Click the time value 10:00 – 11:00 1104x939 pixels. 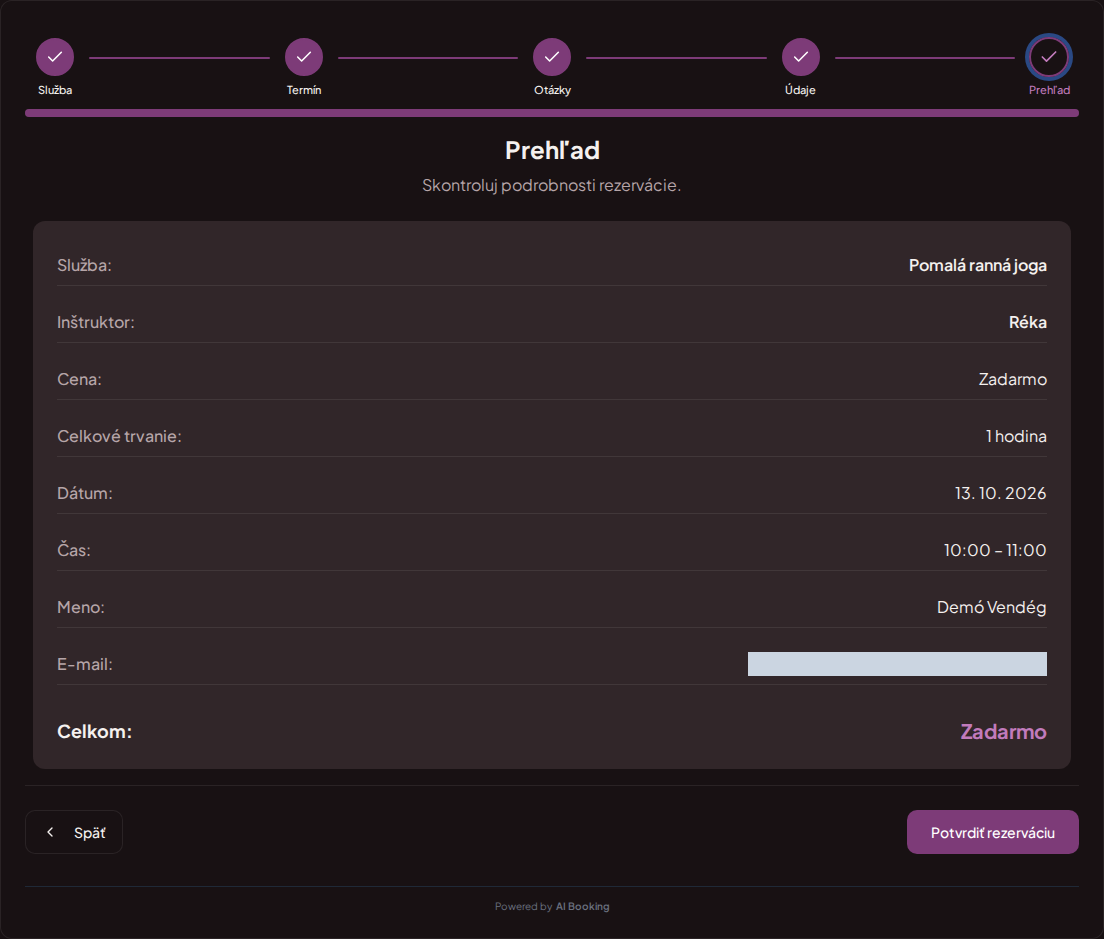[x=995, y=550]
